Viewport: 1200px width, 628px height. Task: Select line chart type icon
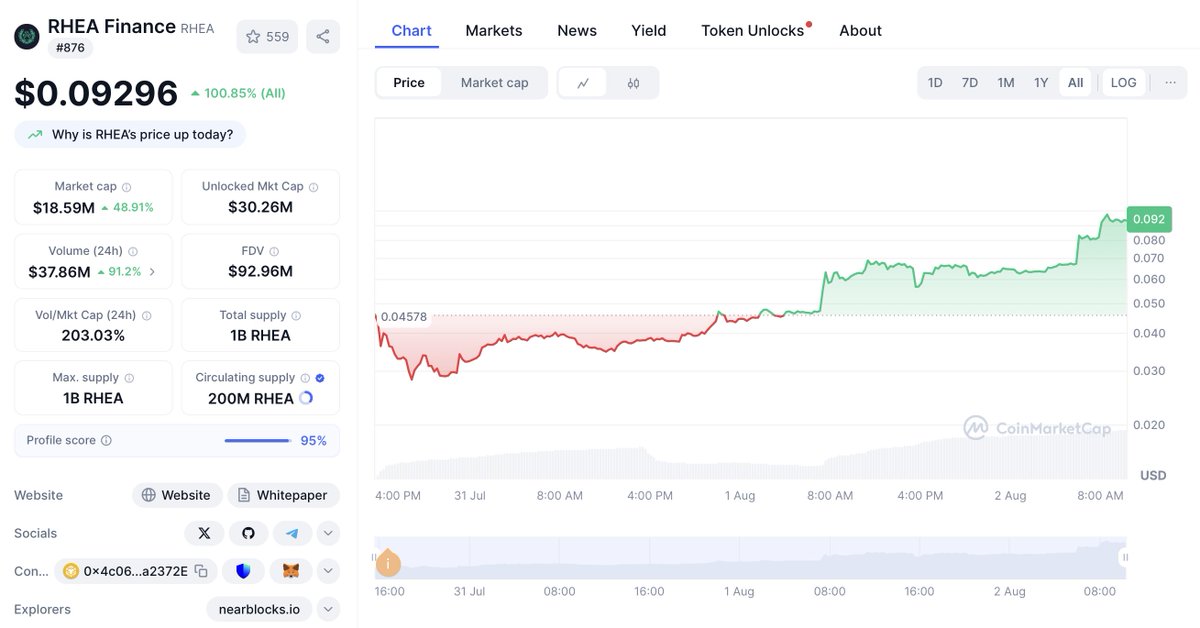tap(583, 83)
